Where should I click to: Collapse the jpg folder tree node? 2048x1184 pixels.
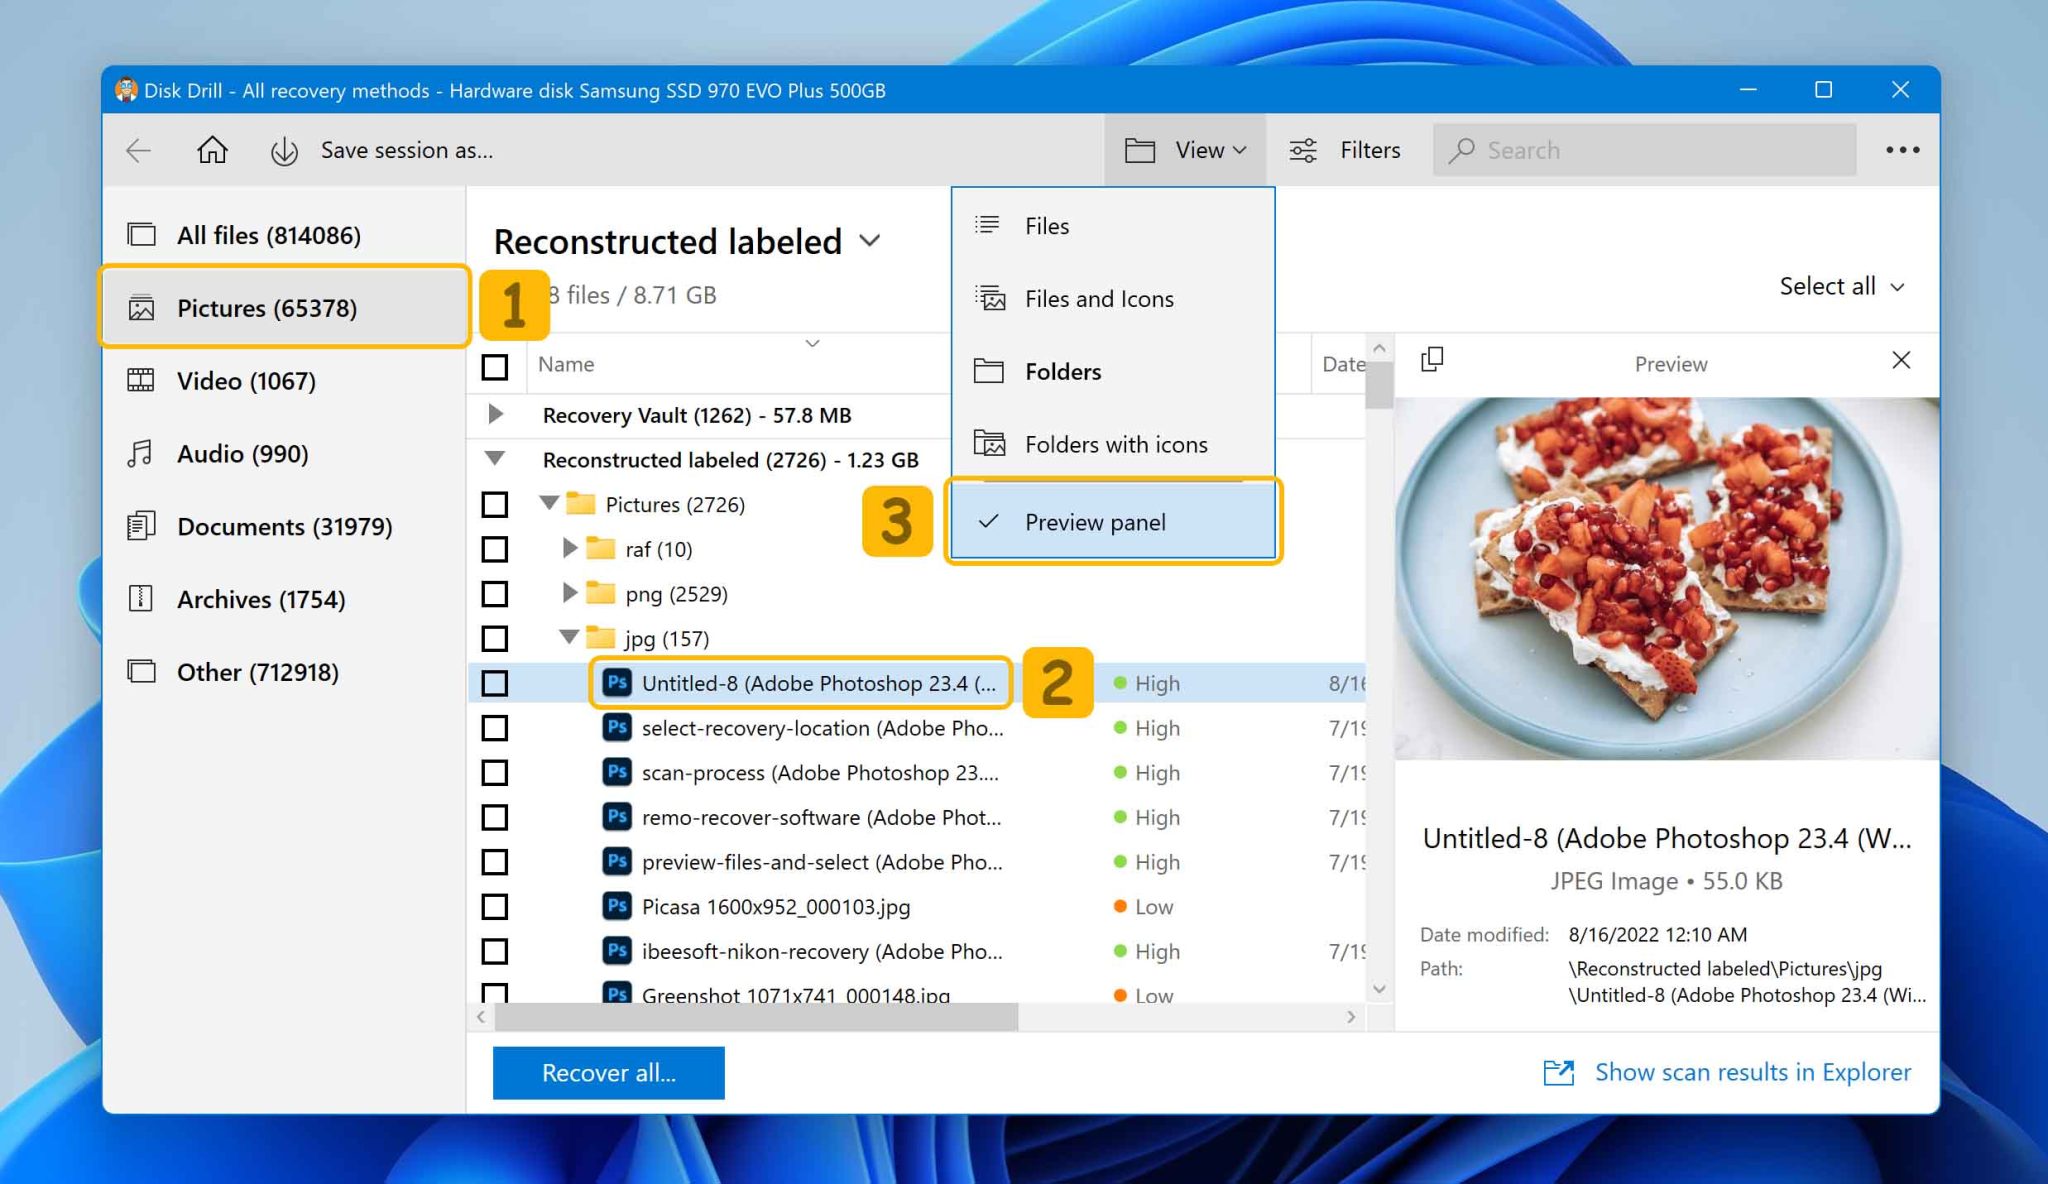[x=569, y=637]
